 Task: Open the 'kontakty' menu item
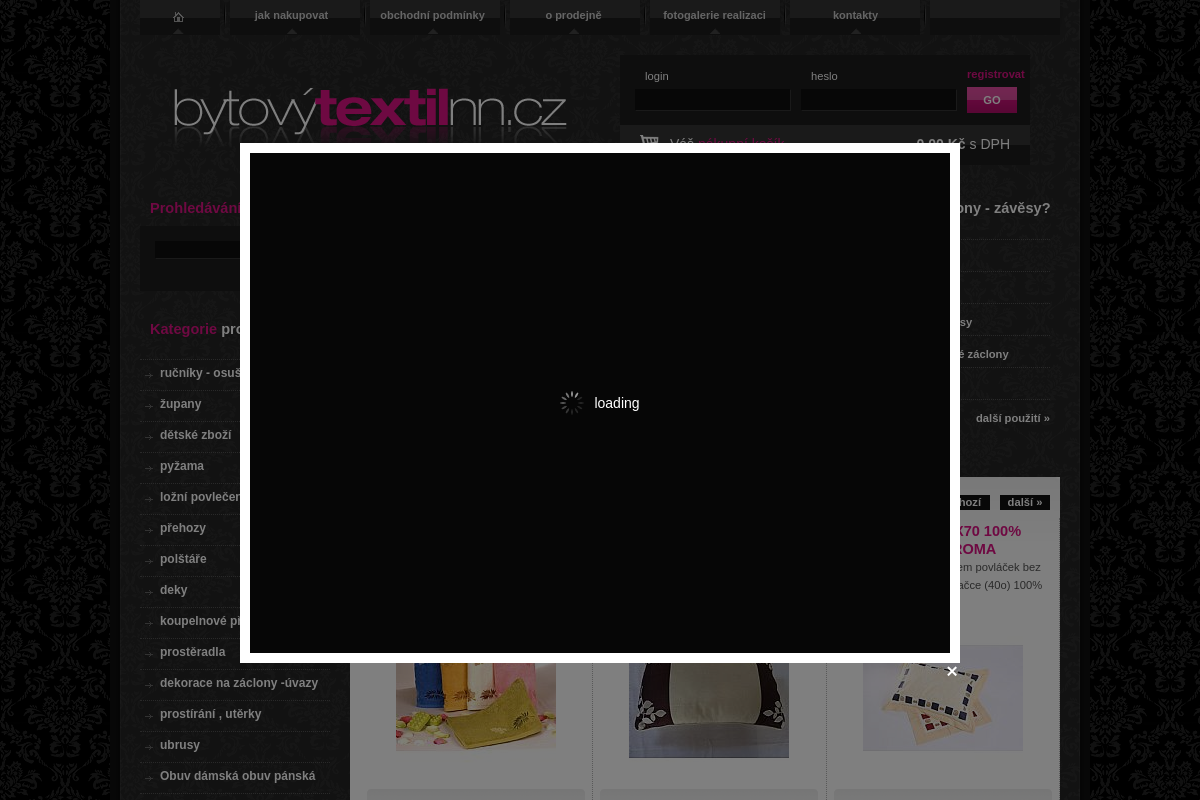pyautogui.click(x=855, y=15)
